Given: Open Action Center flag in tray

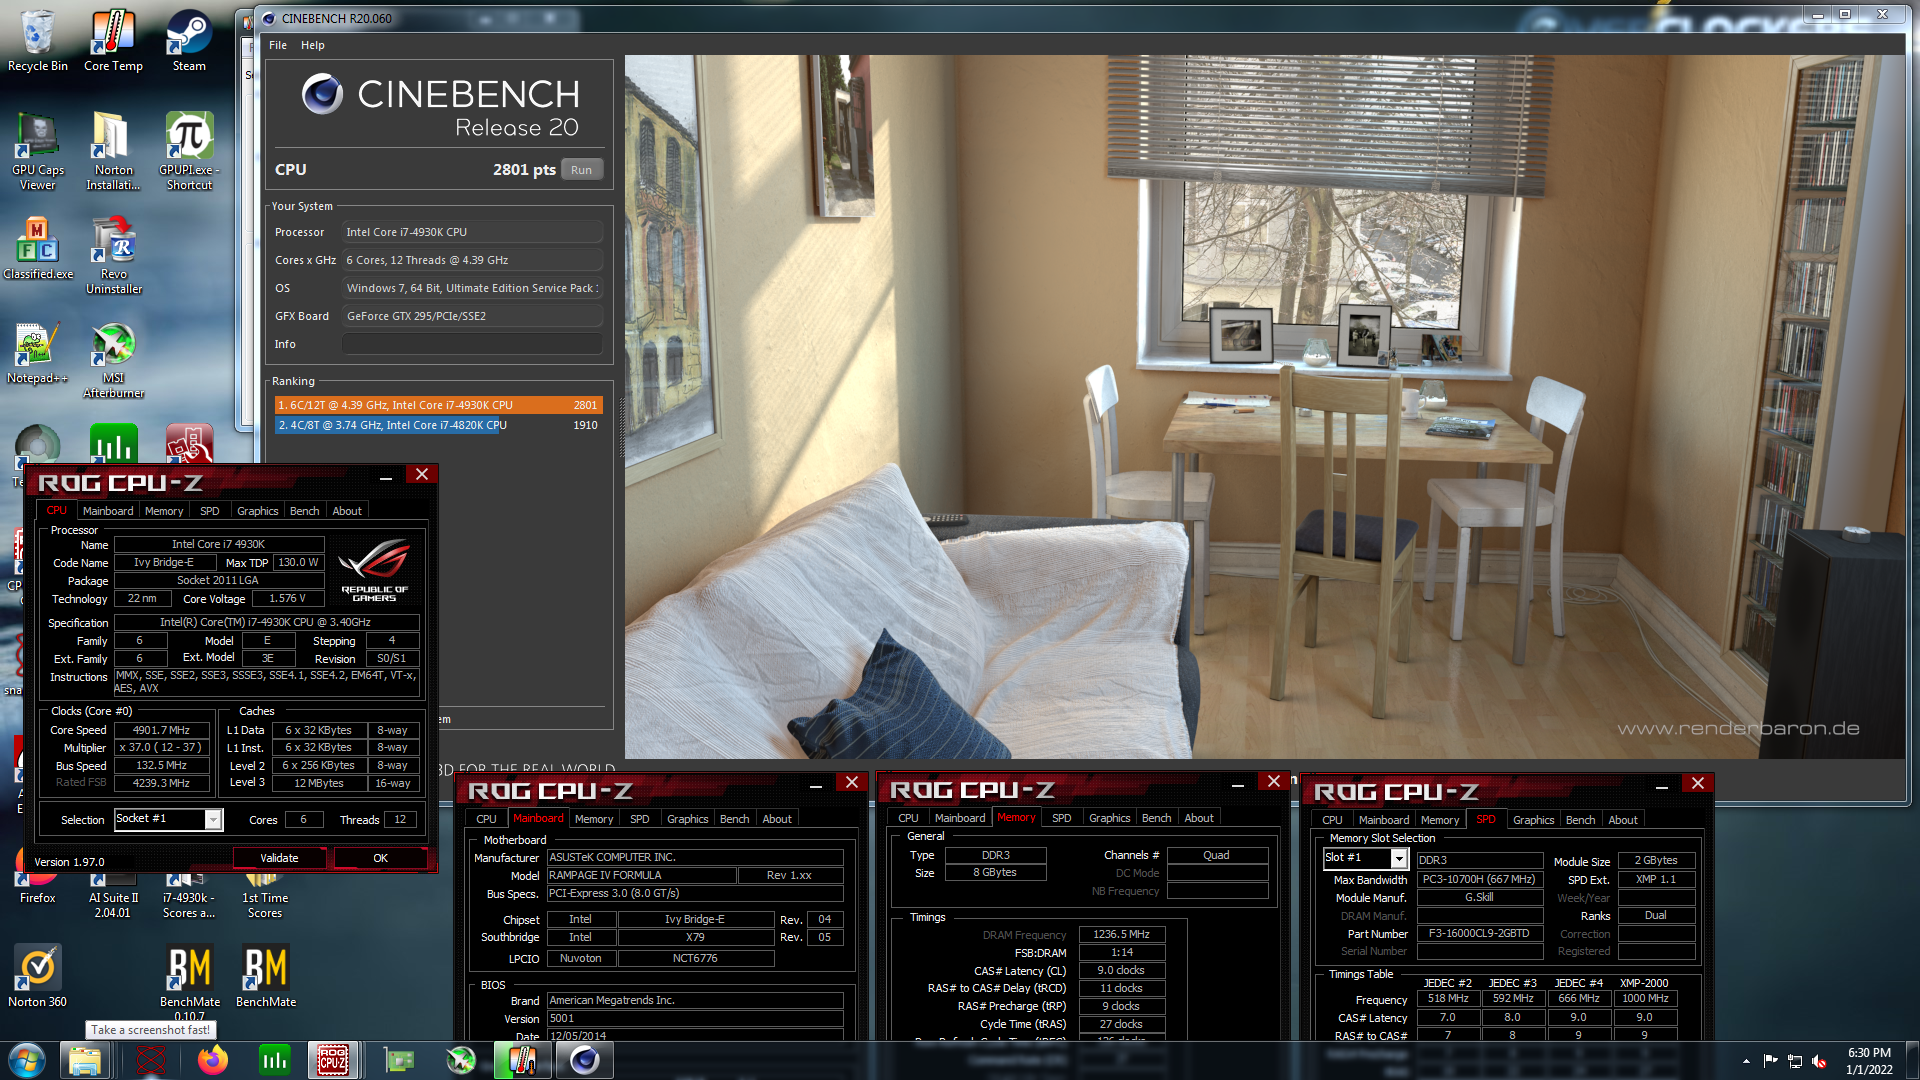Looking at the screenshot, I should point(1770,1061).
